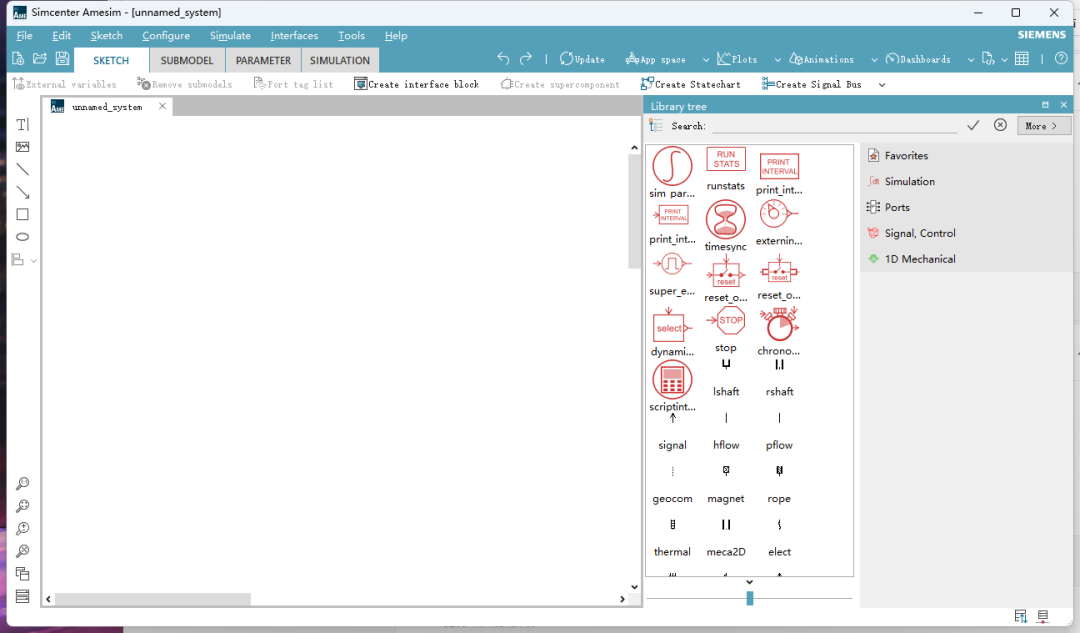Click the new file icon in toolbar
The height and width of the screenshot is (633, 1080).
[x=18, y=59]
